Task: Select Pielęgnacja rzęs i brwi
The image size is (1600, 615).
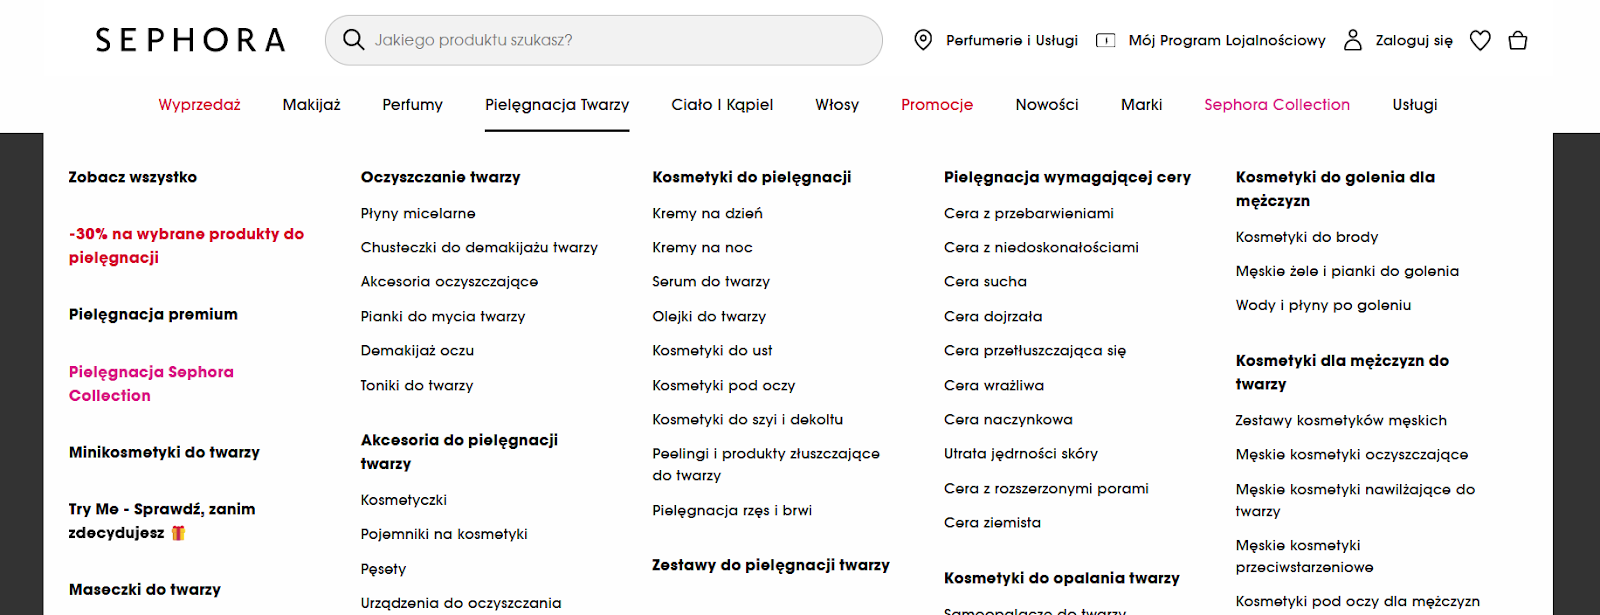Action: pyautogui.click(x=732, y=511)
